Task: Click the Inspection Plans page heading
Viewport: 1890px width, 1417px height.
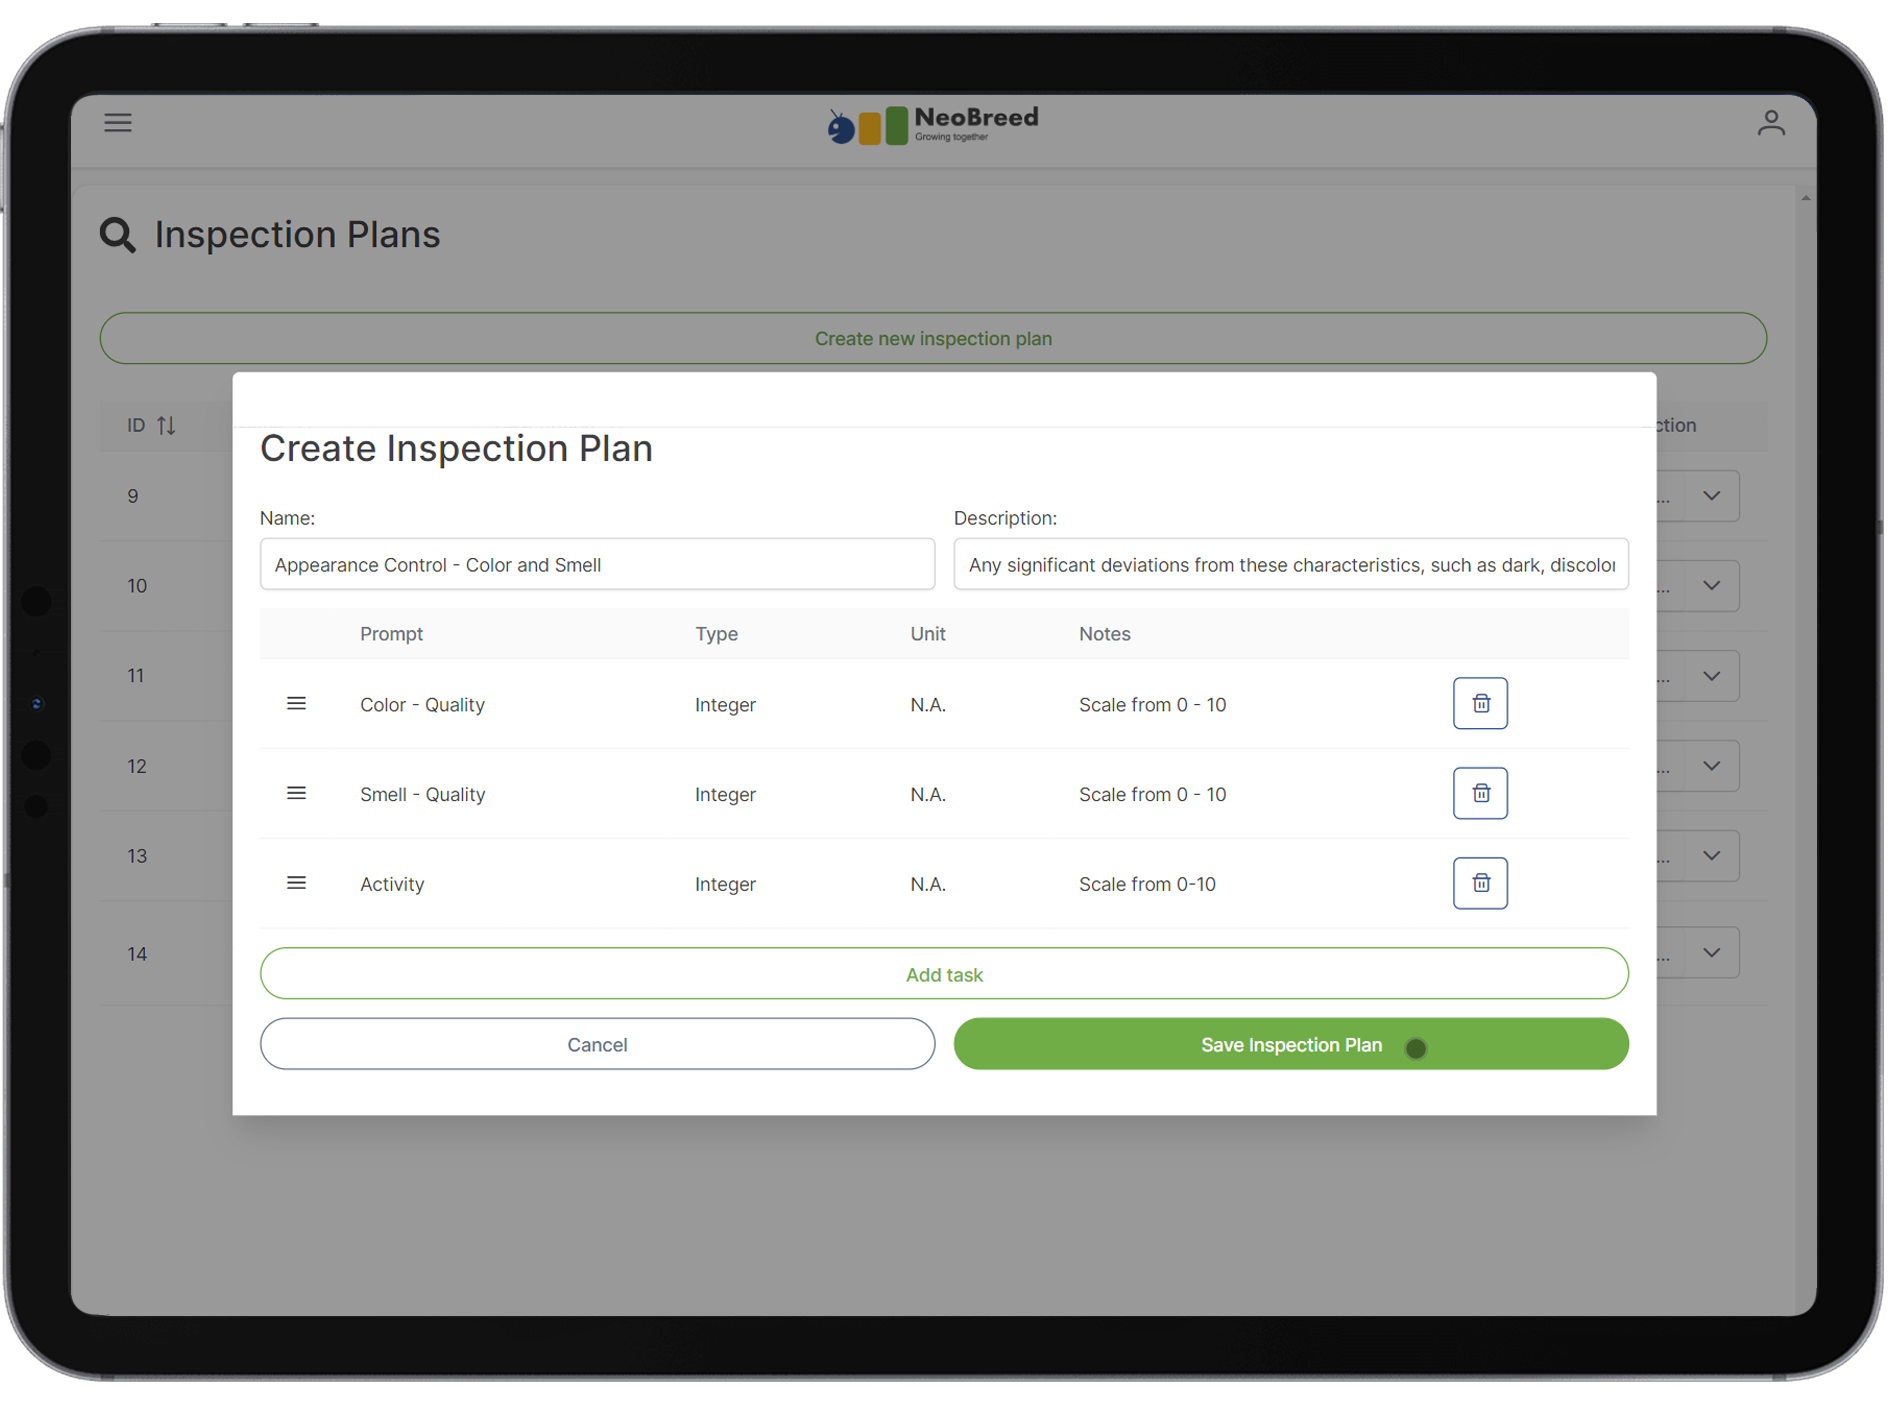Action: coord(297,236)
